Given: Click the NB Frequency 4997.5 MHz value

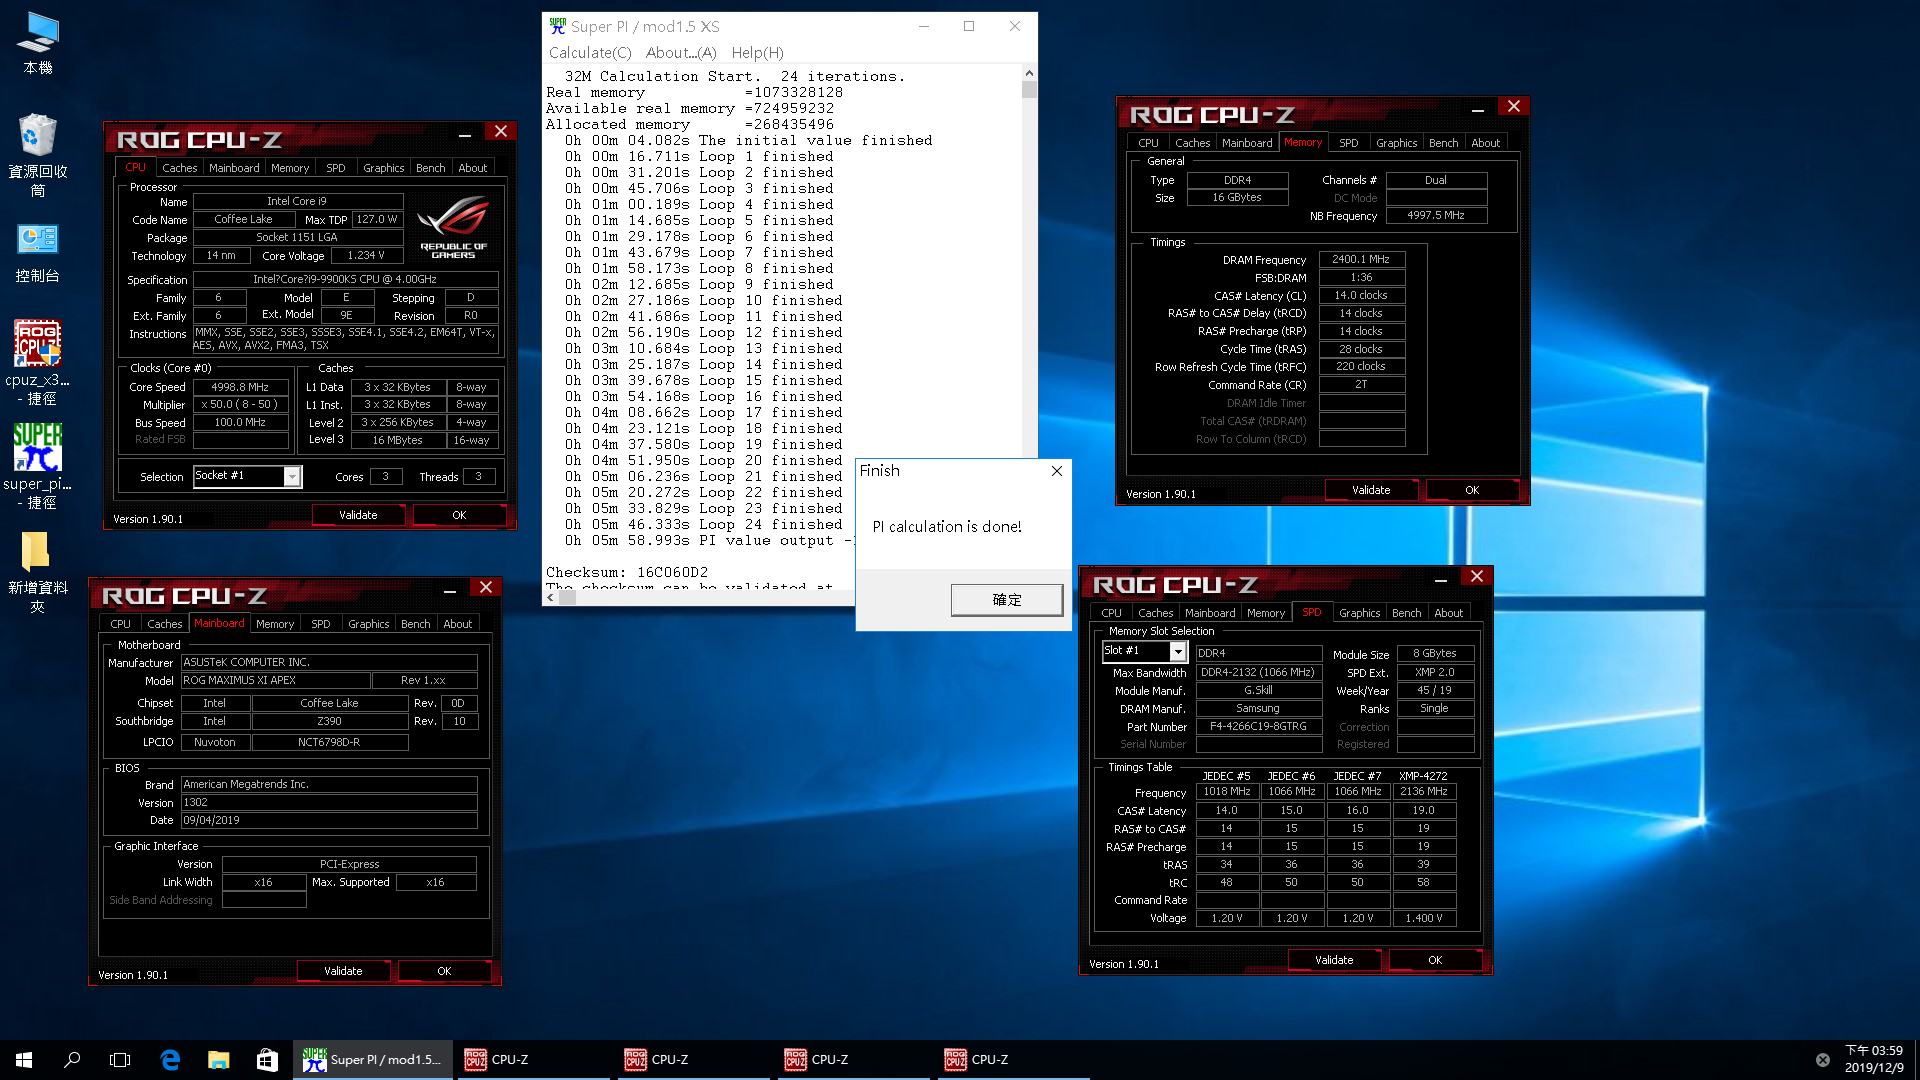Looking at the screenshot, I should (1436, 215).
